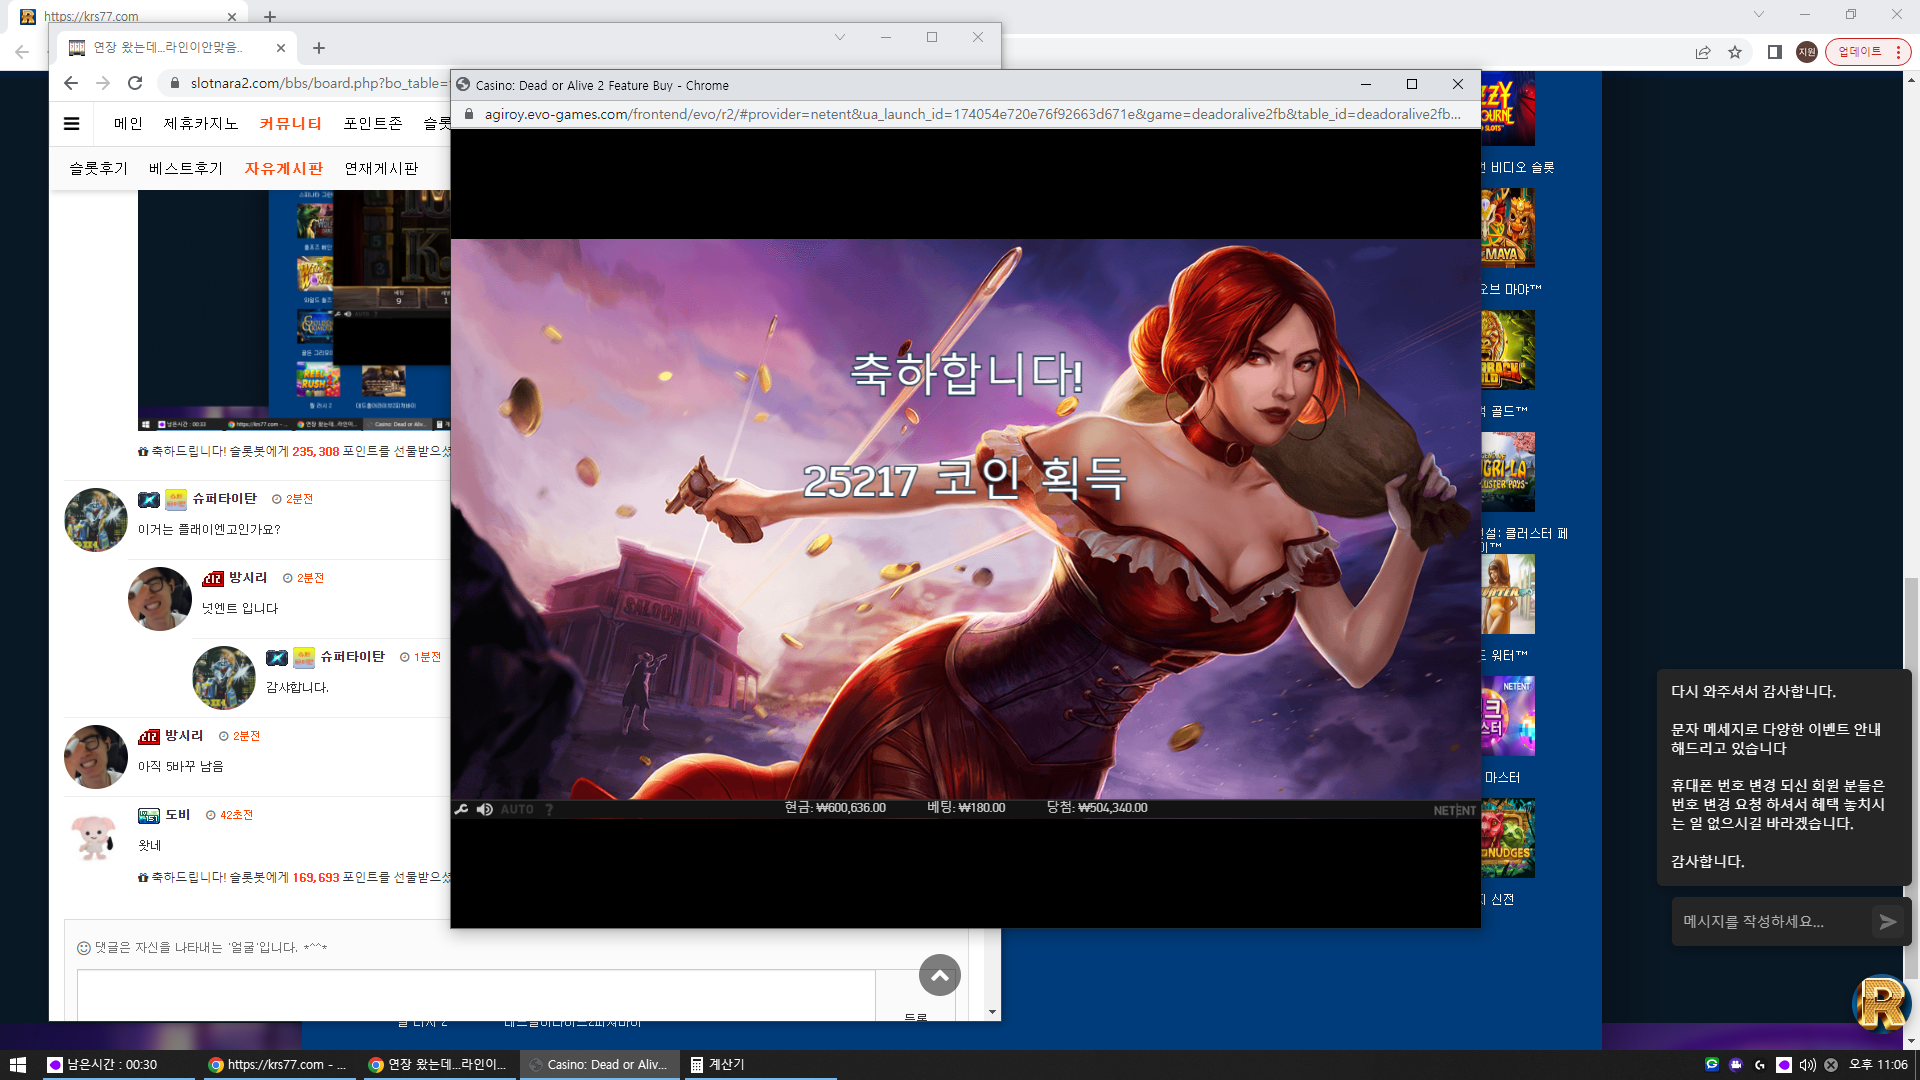Open the gold R floating badge icon
The width and height of the screenshot is (1920, 1080).
coord(1882,1003)
